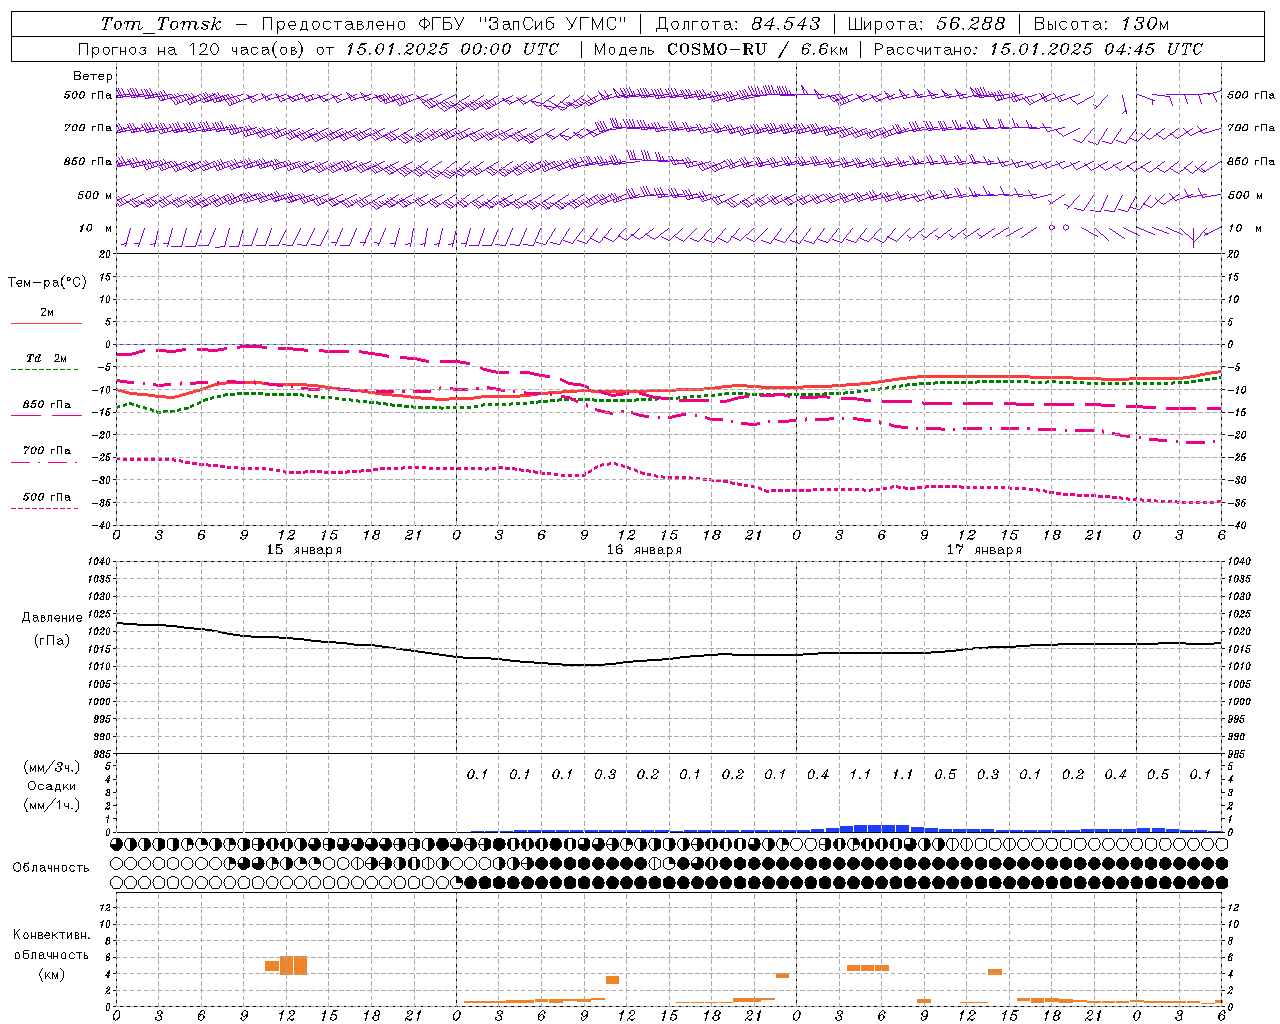Click the 'Конвективн.' chart label
The height and width of the screenshot is (1024, 1280).
(x=51, y=935)
